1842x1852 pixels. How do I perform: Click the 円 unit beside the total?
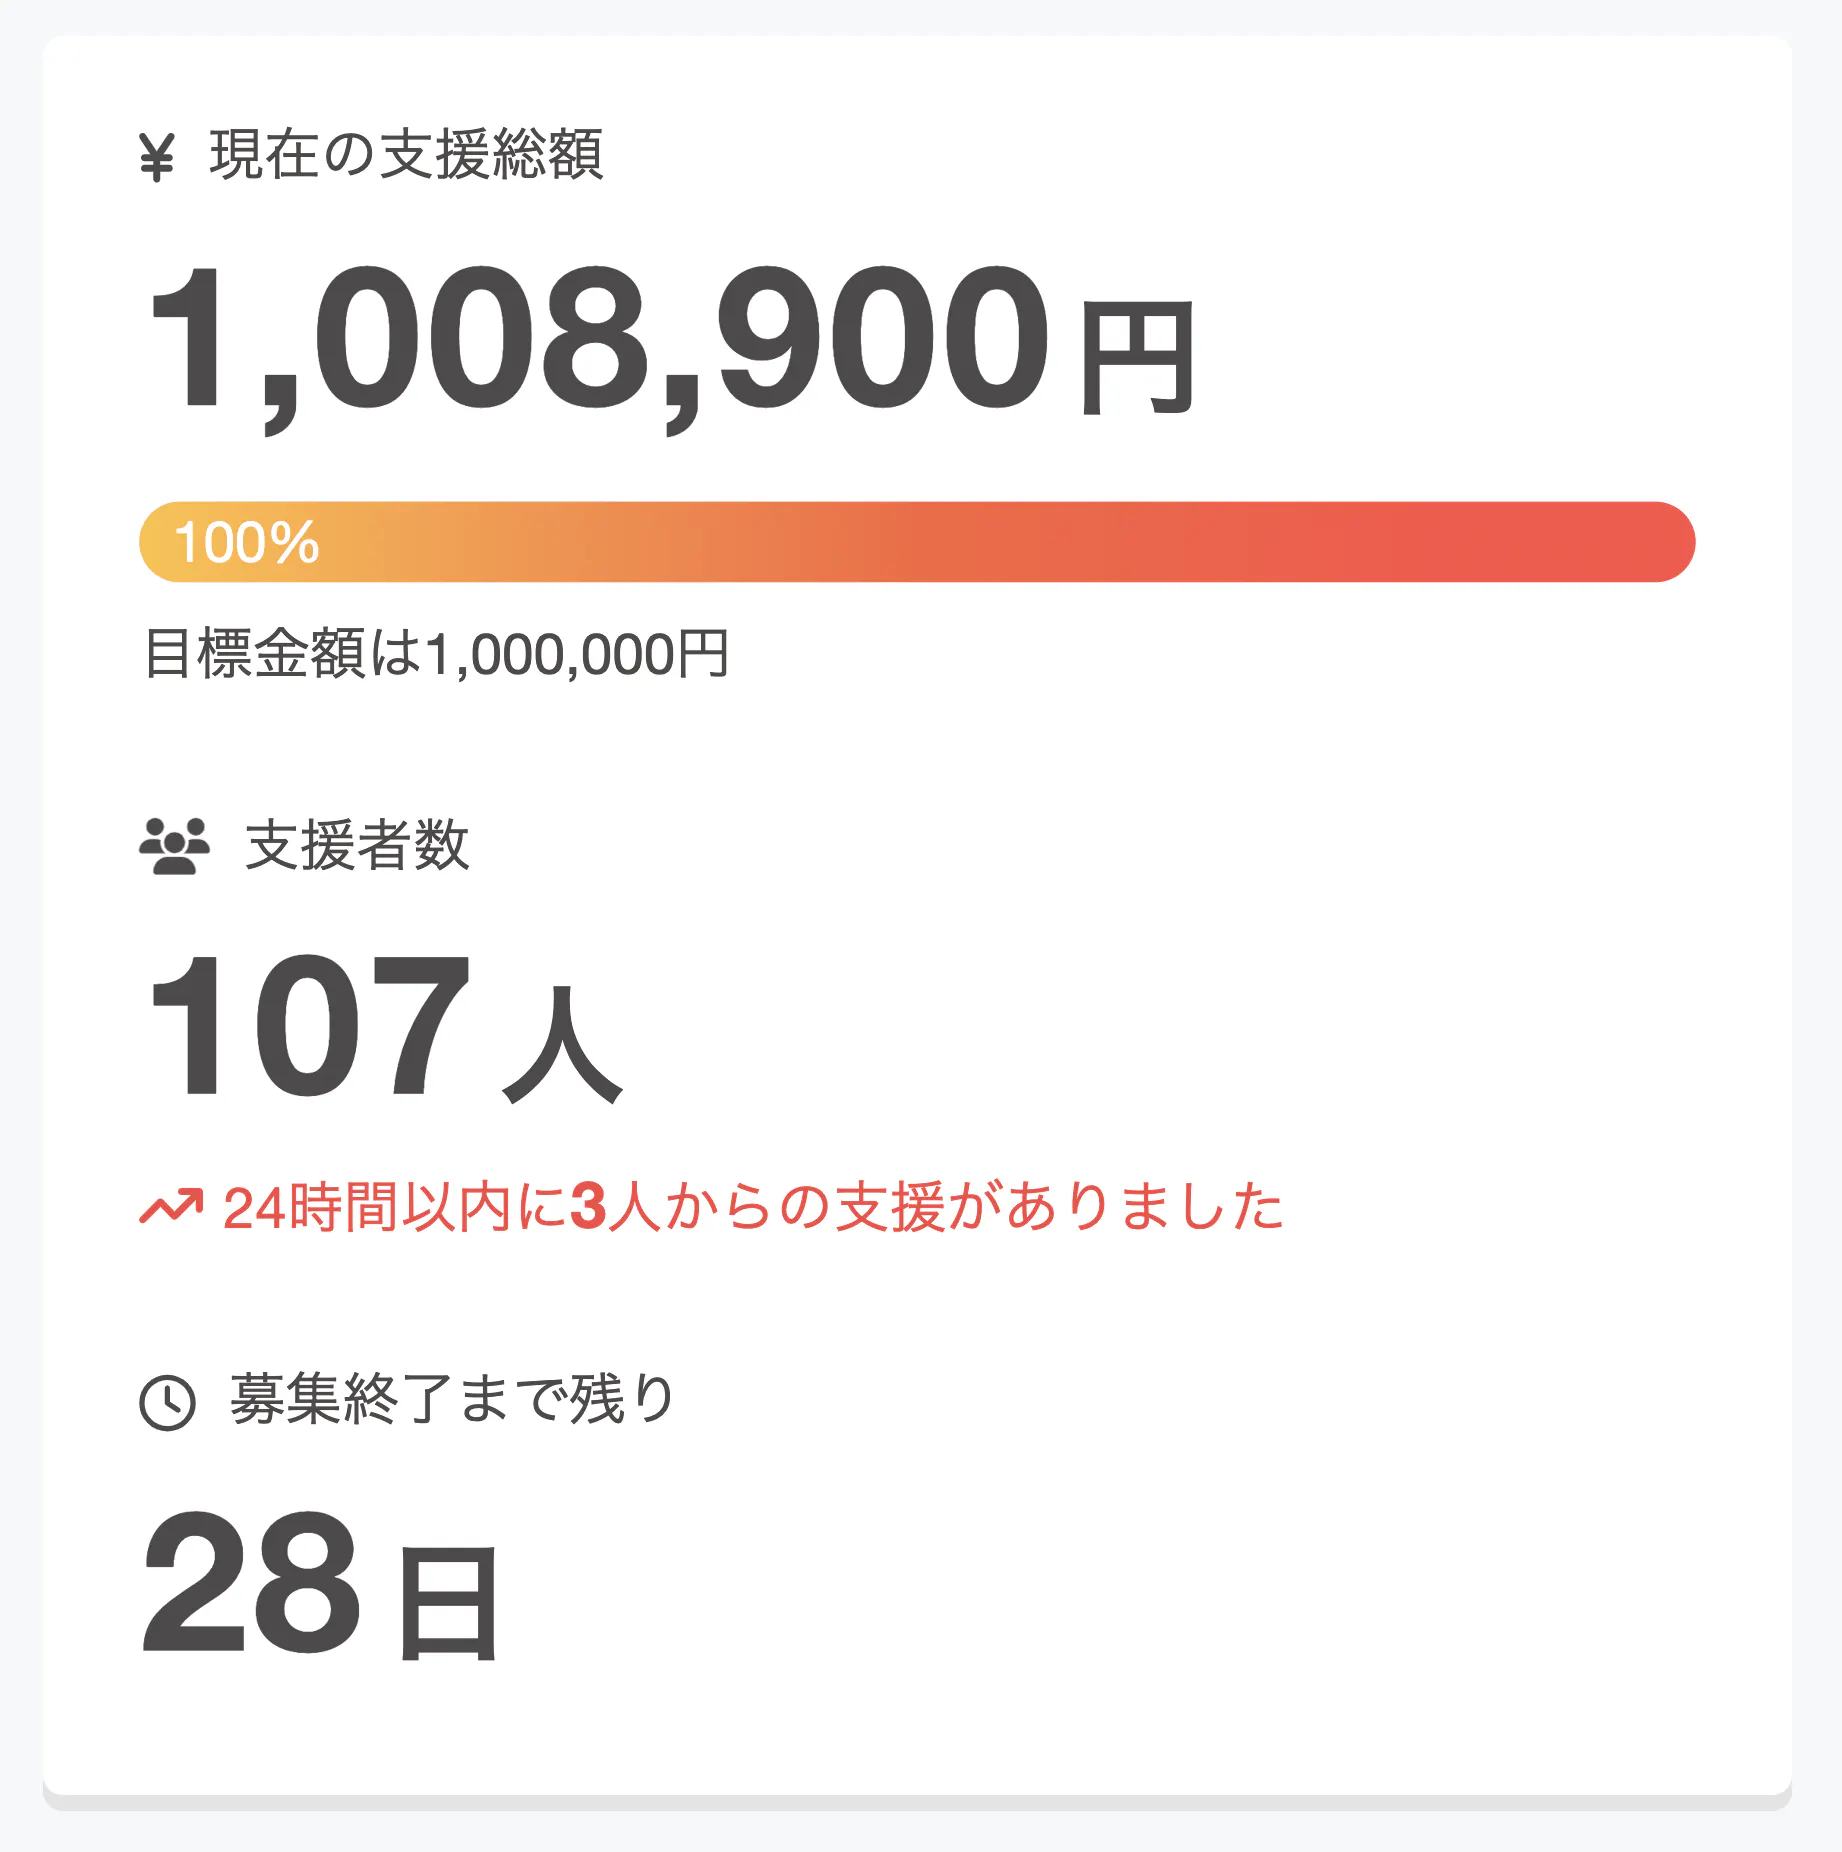click(x=1138, y=358)
